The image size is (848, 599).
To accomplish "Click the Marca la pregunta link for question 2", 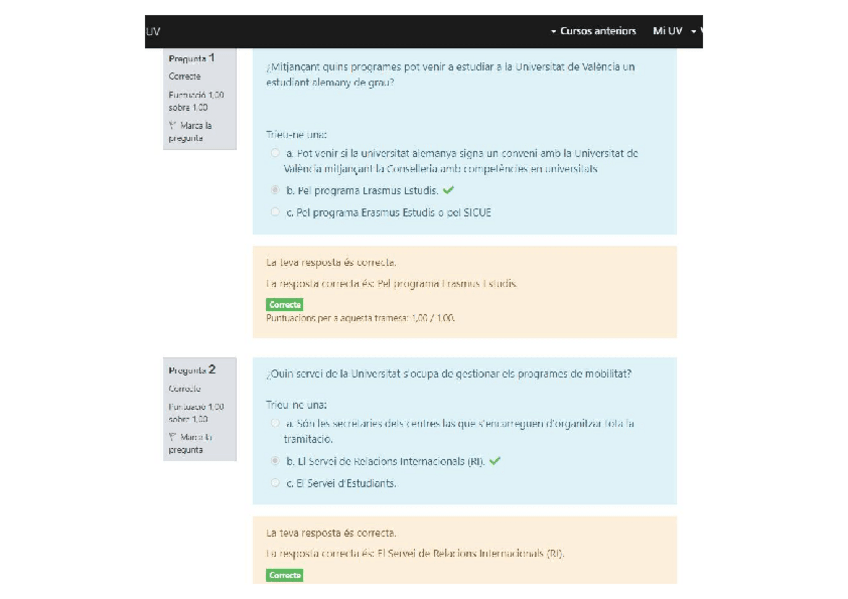I will [x=191, y=443].
